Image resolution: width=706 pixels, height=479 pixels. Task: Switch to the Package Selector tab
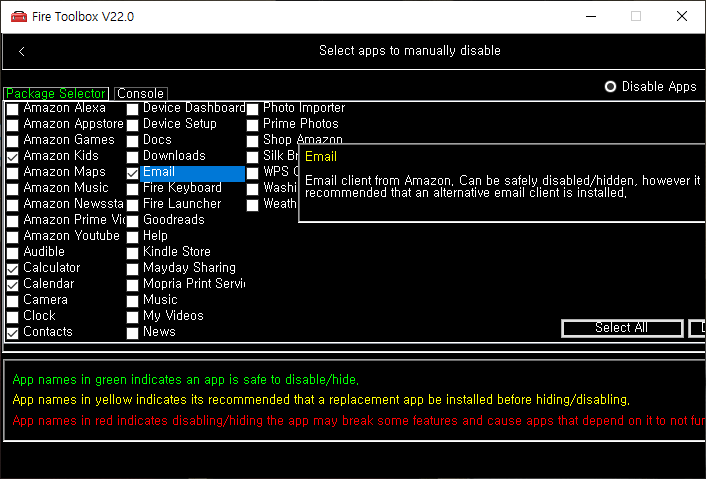[56, 93]
